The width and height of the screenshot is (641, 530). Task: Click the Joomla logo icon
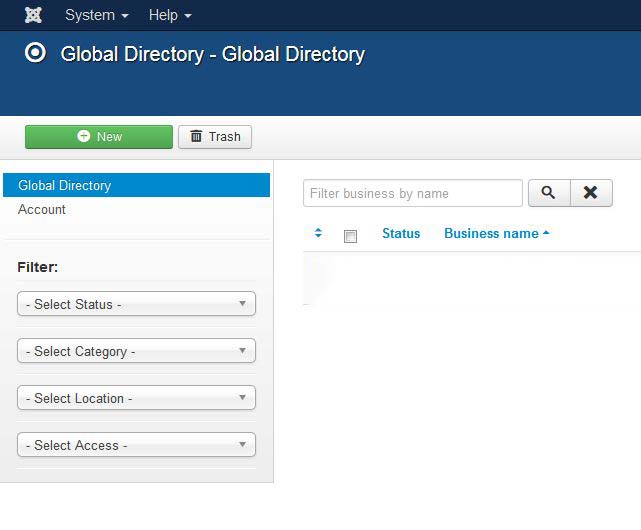click(33, 15)
